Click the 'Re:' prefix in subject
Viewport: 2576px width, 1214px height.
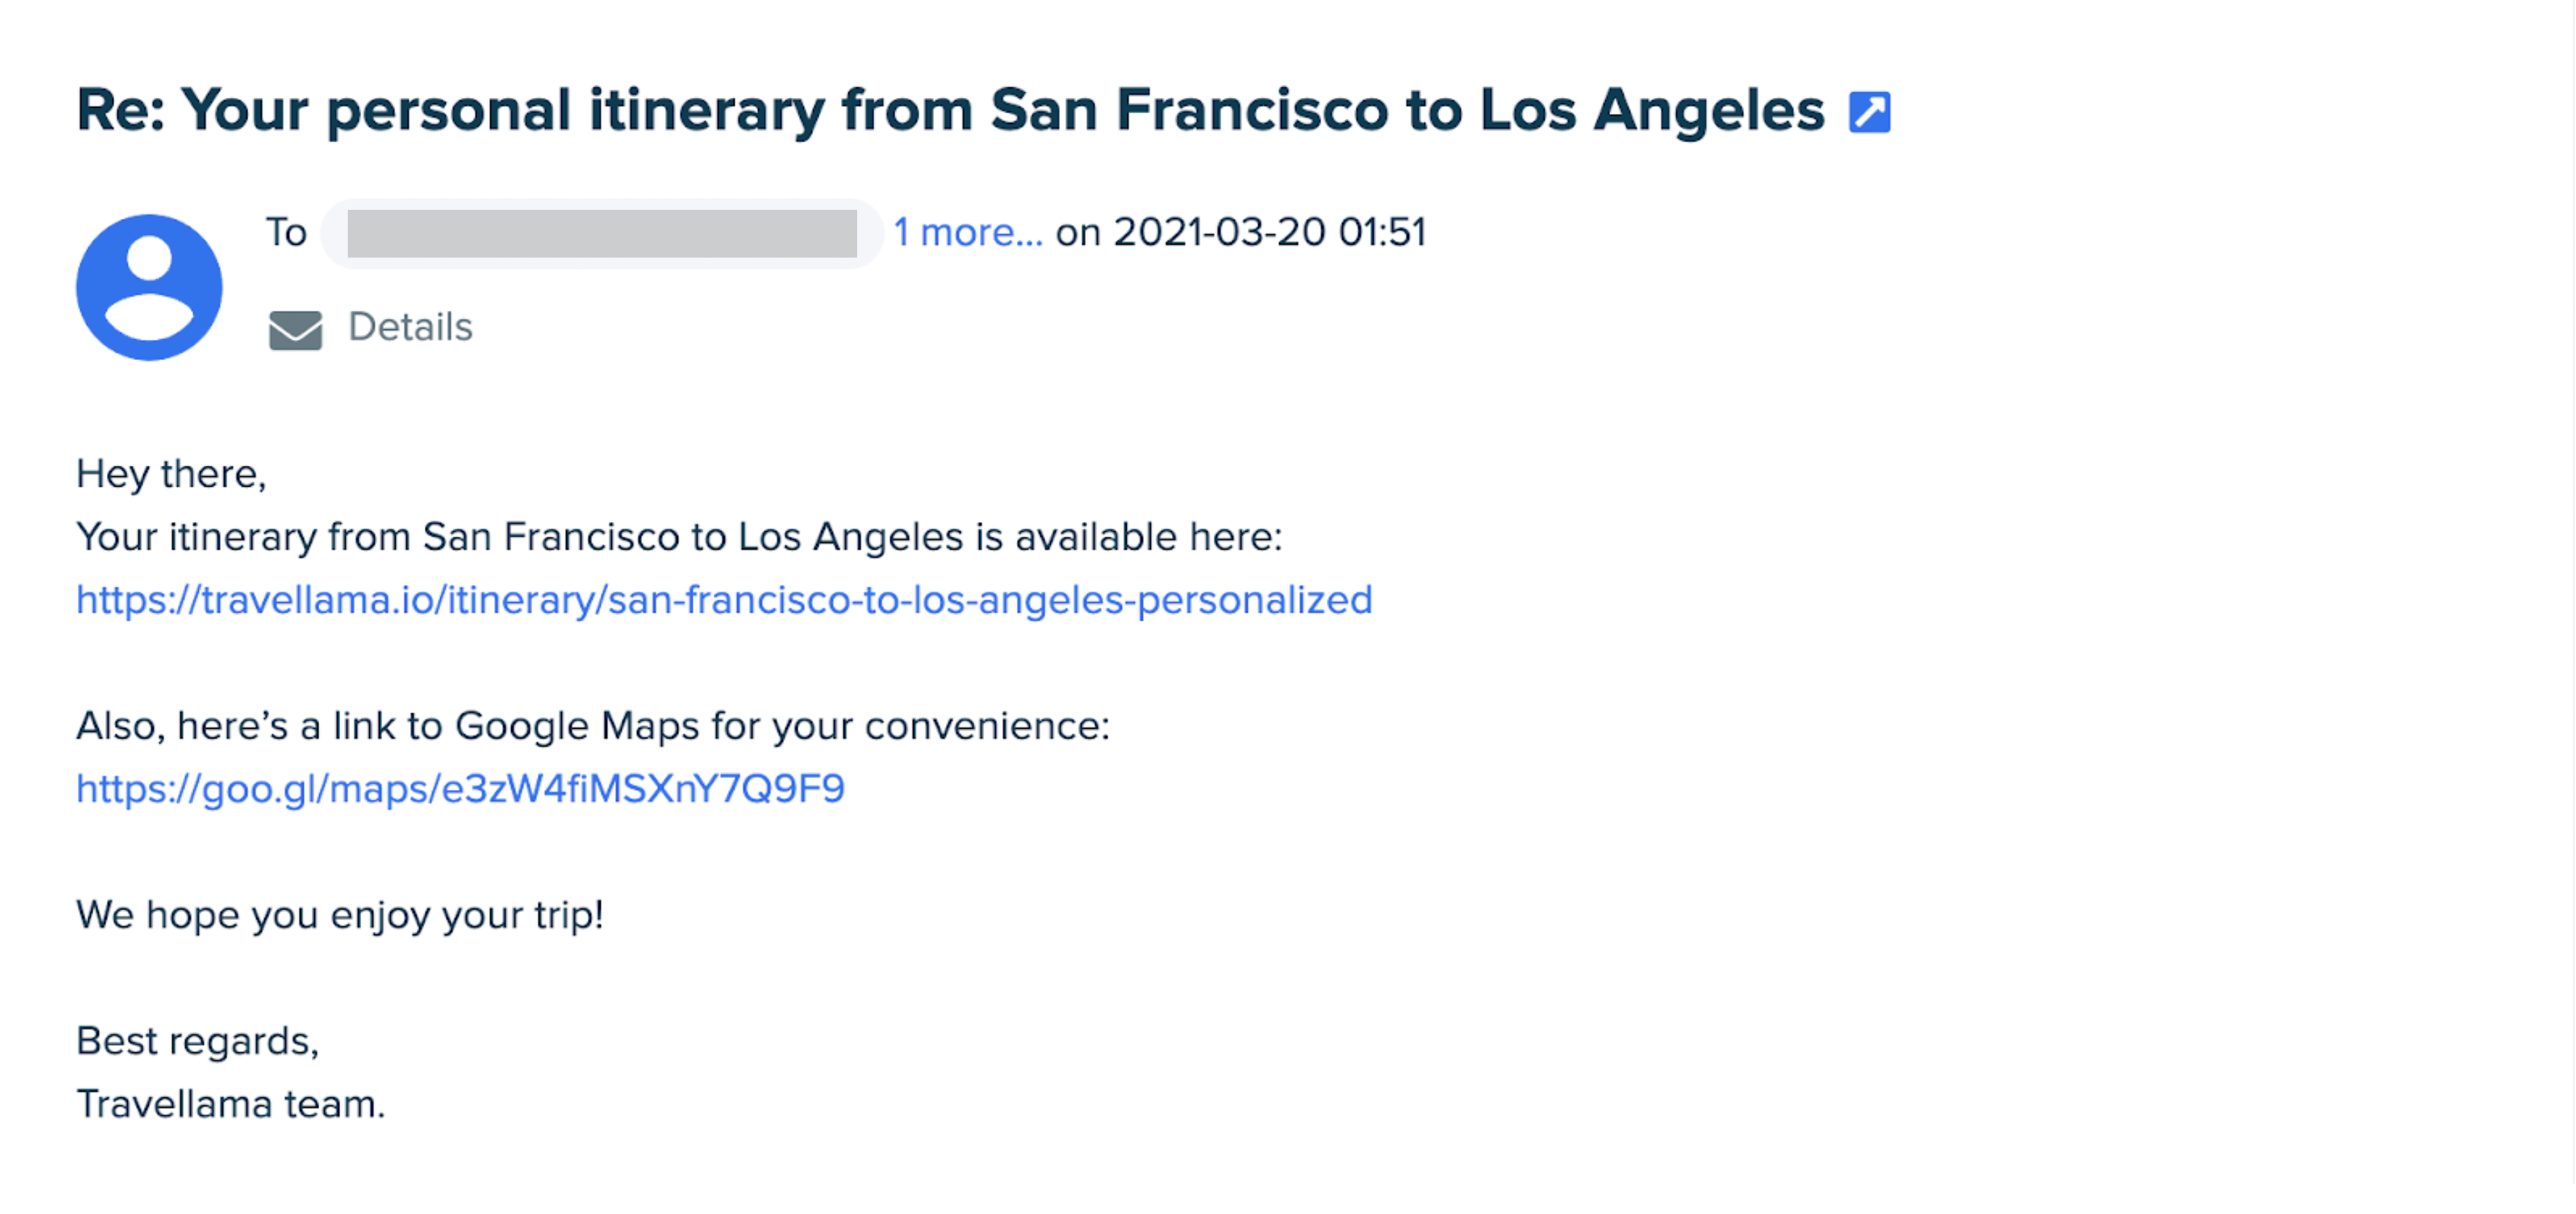click(120, 110)
